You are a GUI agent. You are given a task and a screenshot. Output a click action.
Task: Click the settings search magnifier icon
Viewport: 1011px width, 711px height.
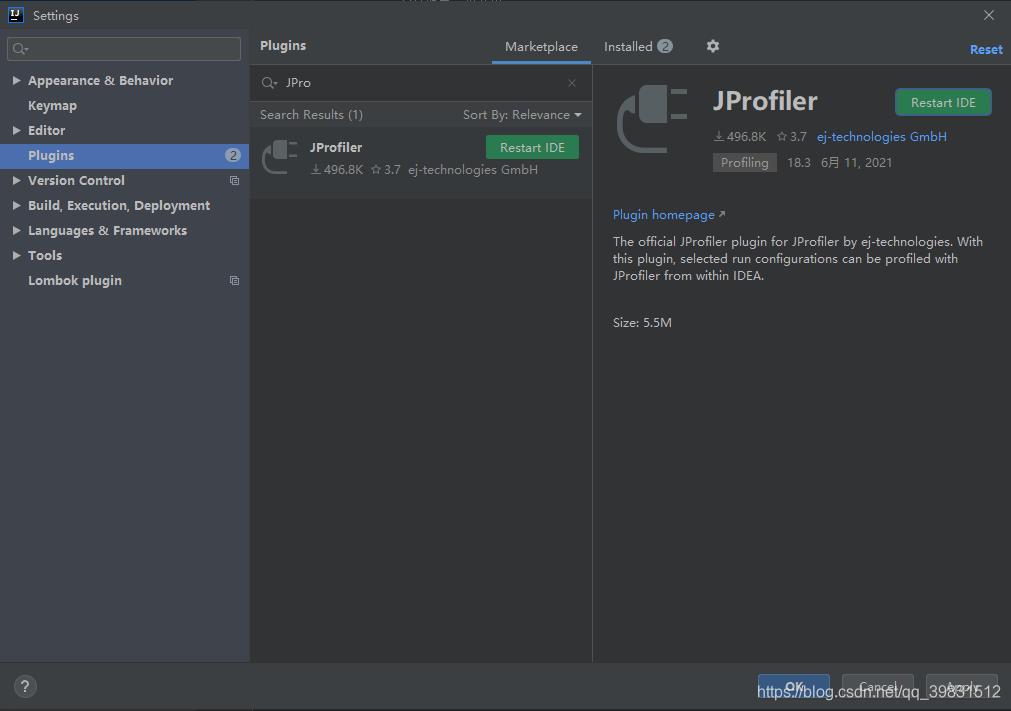pos(20,49)
